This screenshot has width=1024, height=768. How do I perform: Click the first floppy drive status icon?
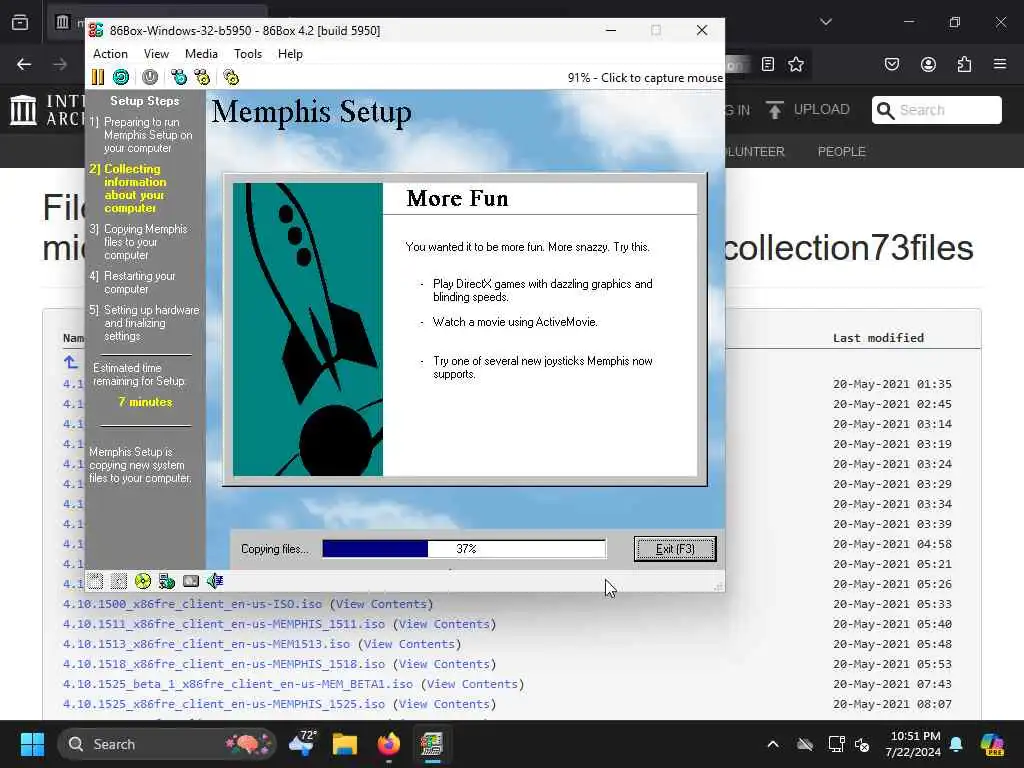(95, 581)
